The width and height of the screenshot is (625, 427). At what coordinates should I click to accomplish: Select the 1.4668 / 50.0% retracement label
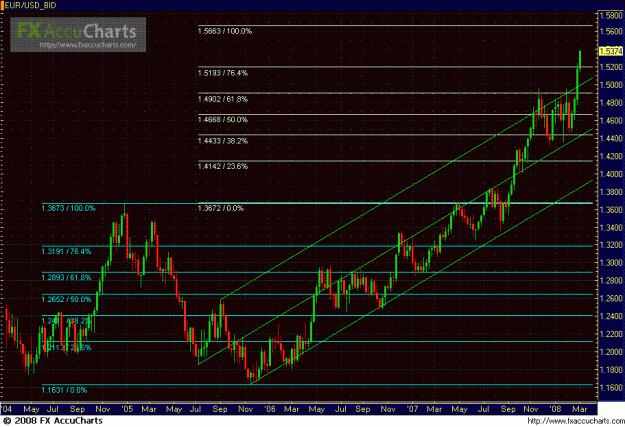click(223, 120)
